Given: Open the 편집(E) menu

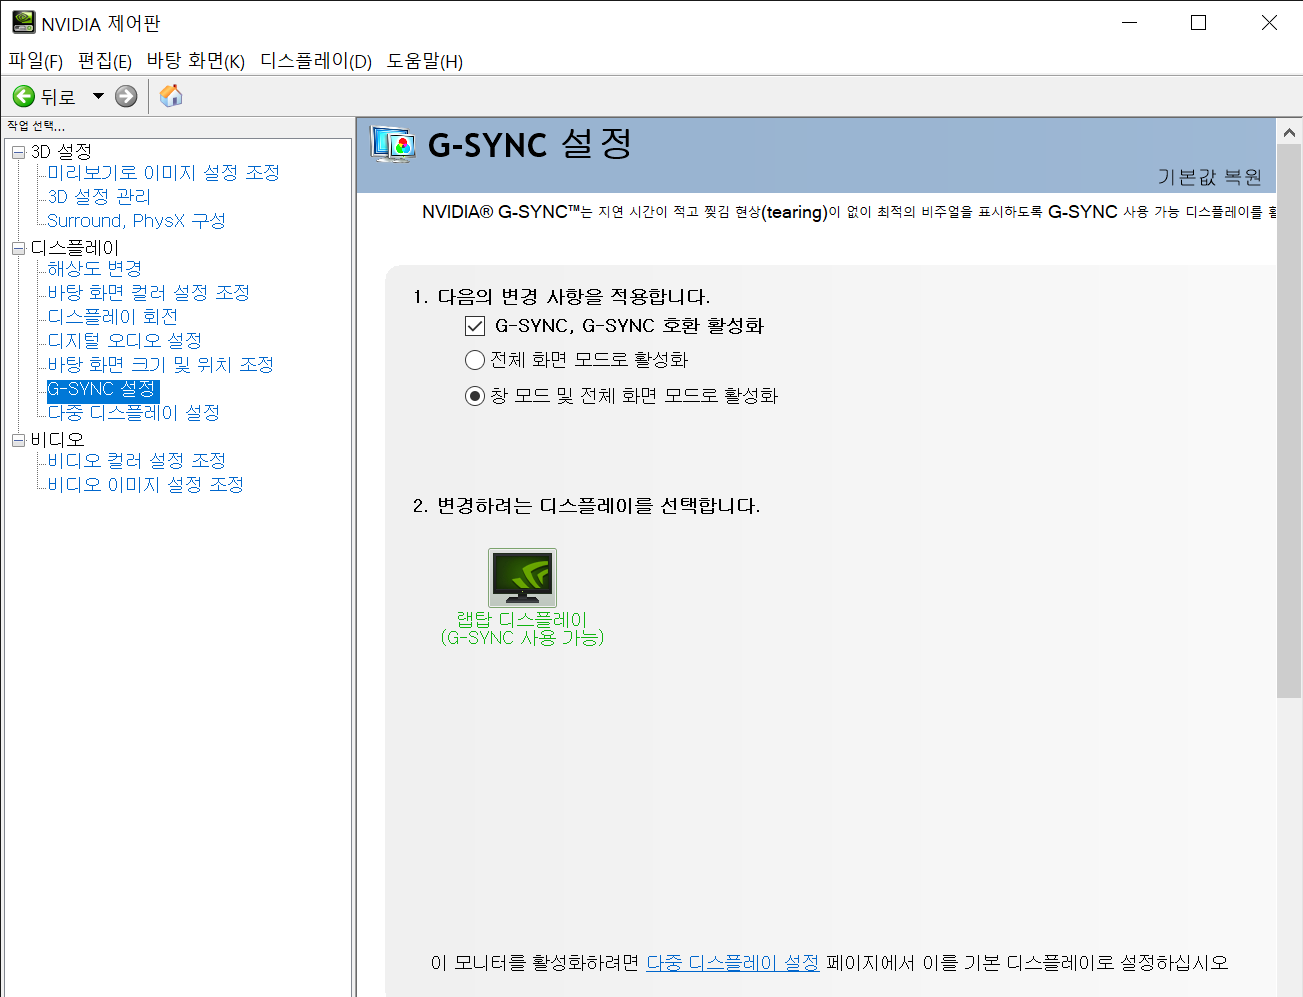Looking at the screenshot, I should click(105, 61).
